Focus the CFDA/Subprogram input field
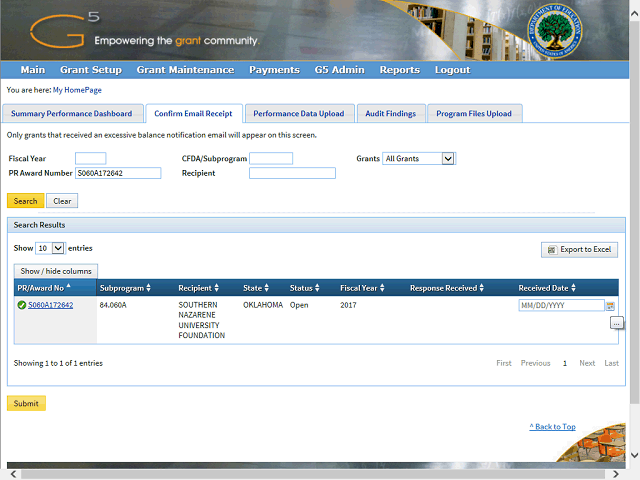Viewport: 640px width, 480px height. click(x=271, y=158)
